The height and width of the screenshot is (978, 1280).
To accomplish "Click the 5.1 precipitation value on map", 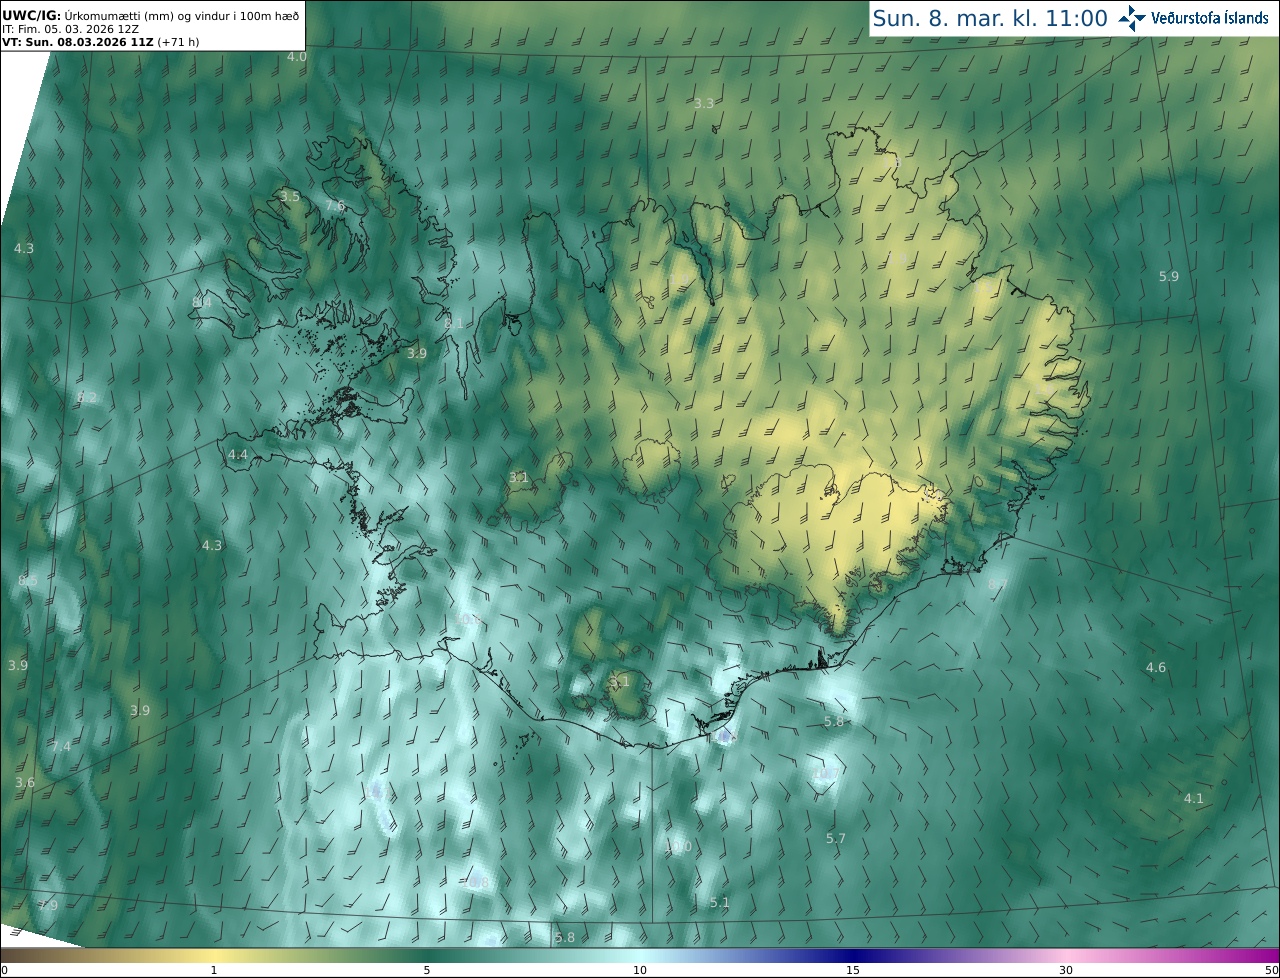I will [x=720, y=902].
